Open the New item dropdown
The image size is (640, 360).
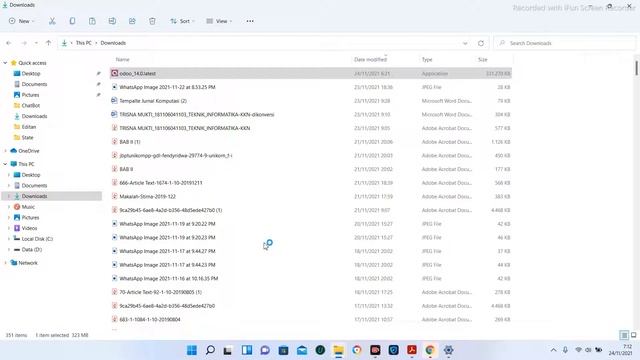pos(21,21)
